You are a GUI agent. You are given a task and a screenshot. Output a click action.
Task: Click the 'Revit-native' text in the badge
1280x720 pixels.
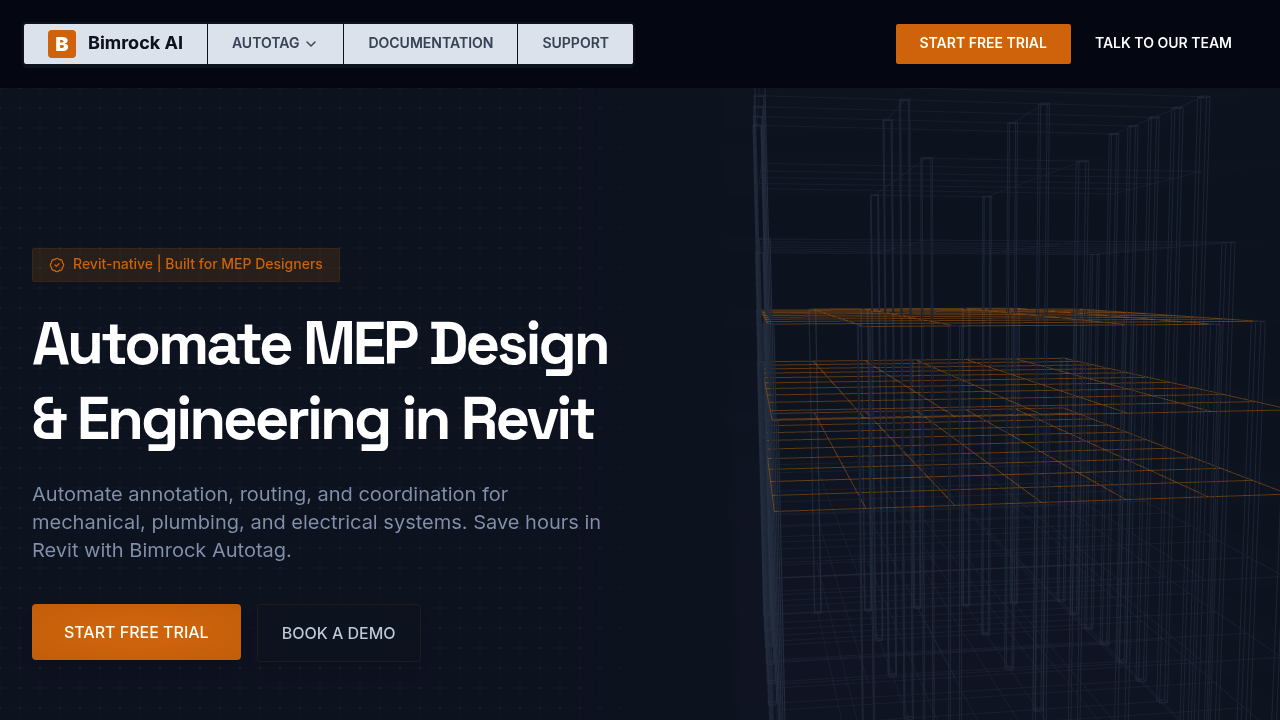point(112,264)
